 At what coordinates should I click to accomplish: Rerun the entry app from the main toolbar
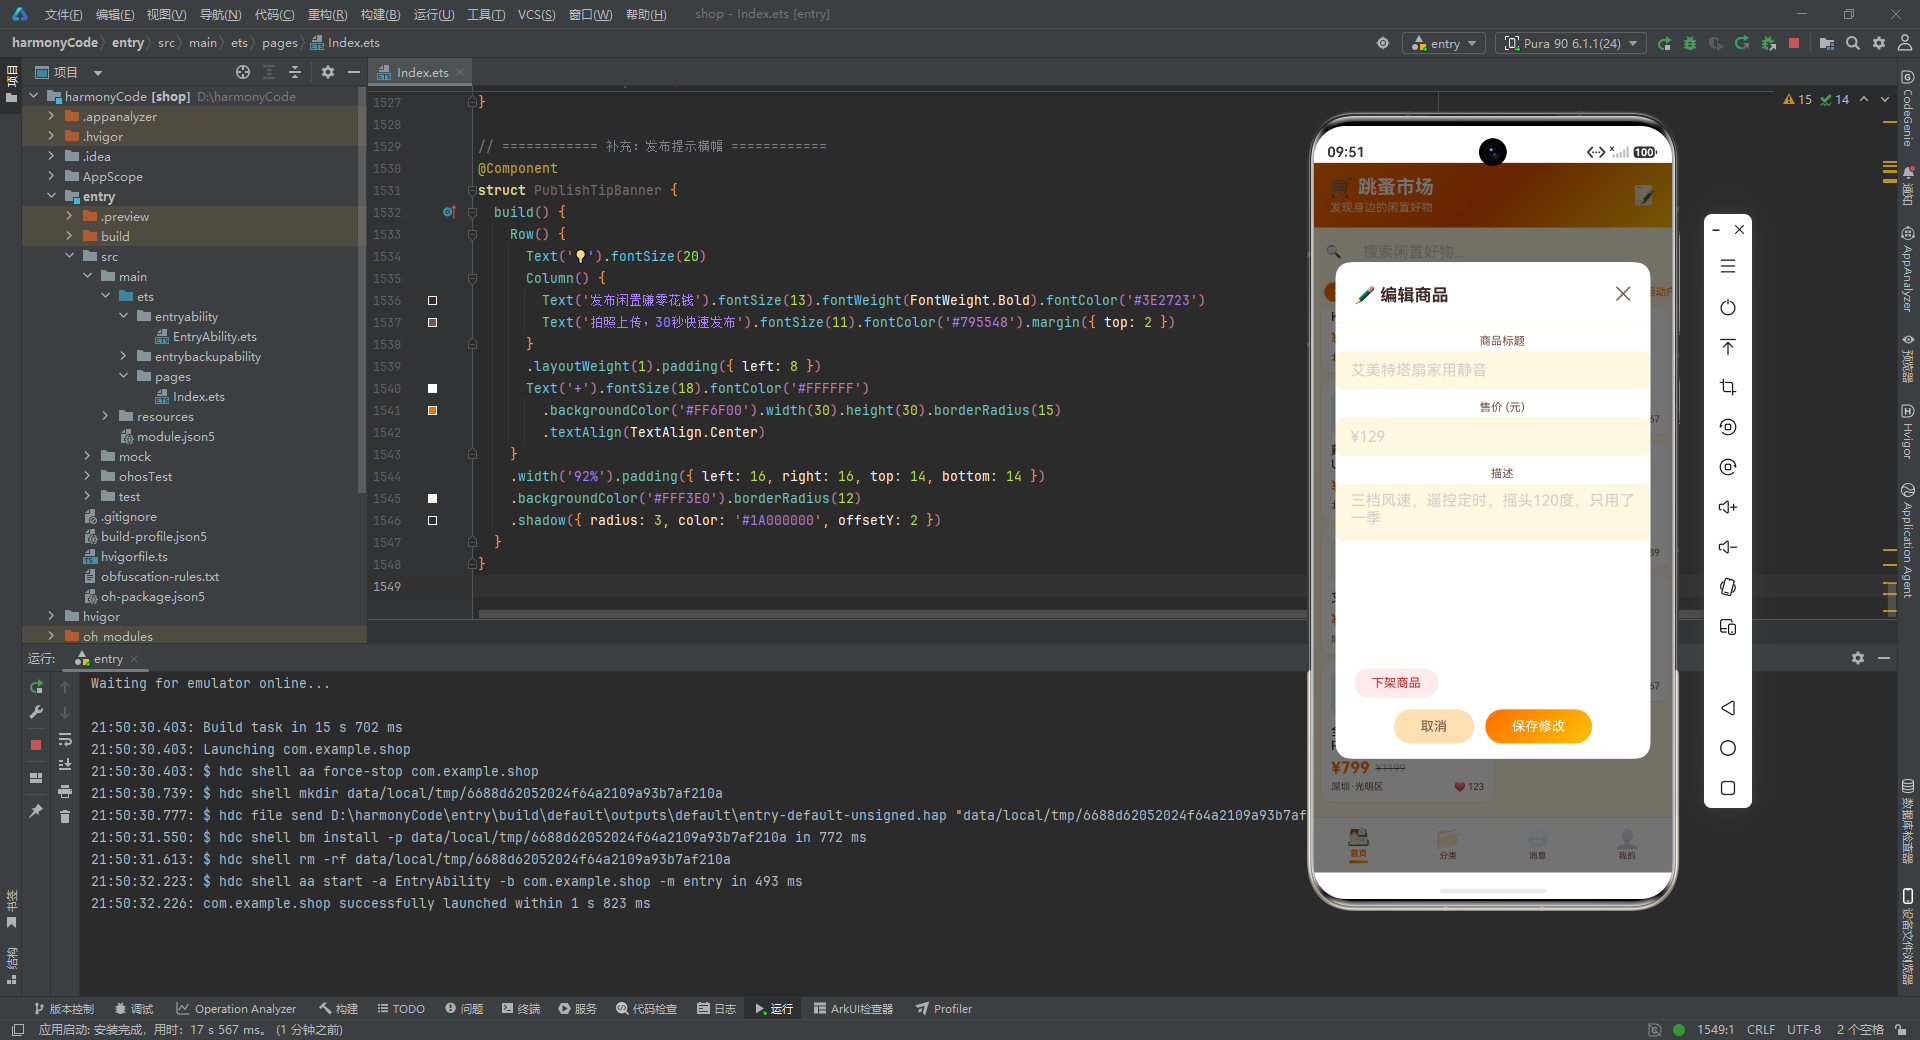(1664, 44)
